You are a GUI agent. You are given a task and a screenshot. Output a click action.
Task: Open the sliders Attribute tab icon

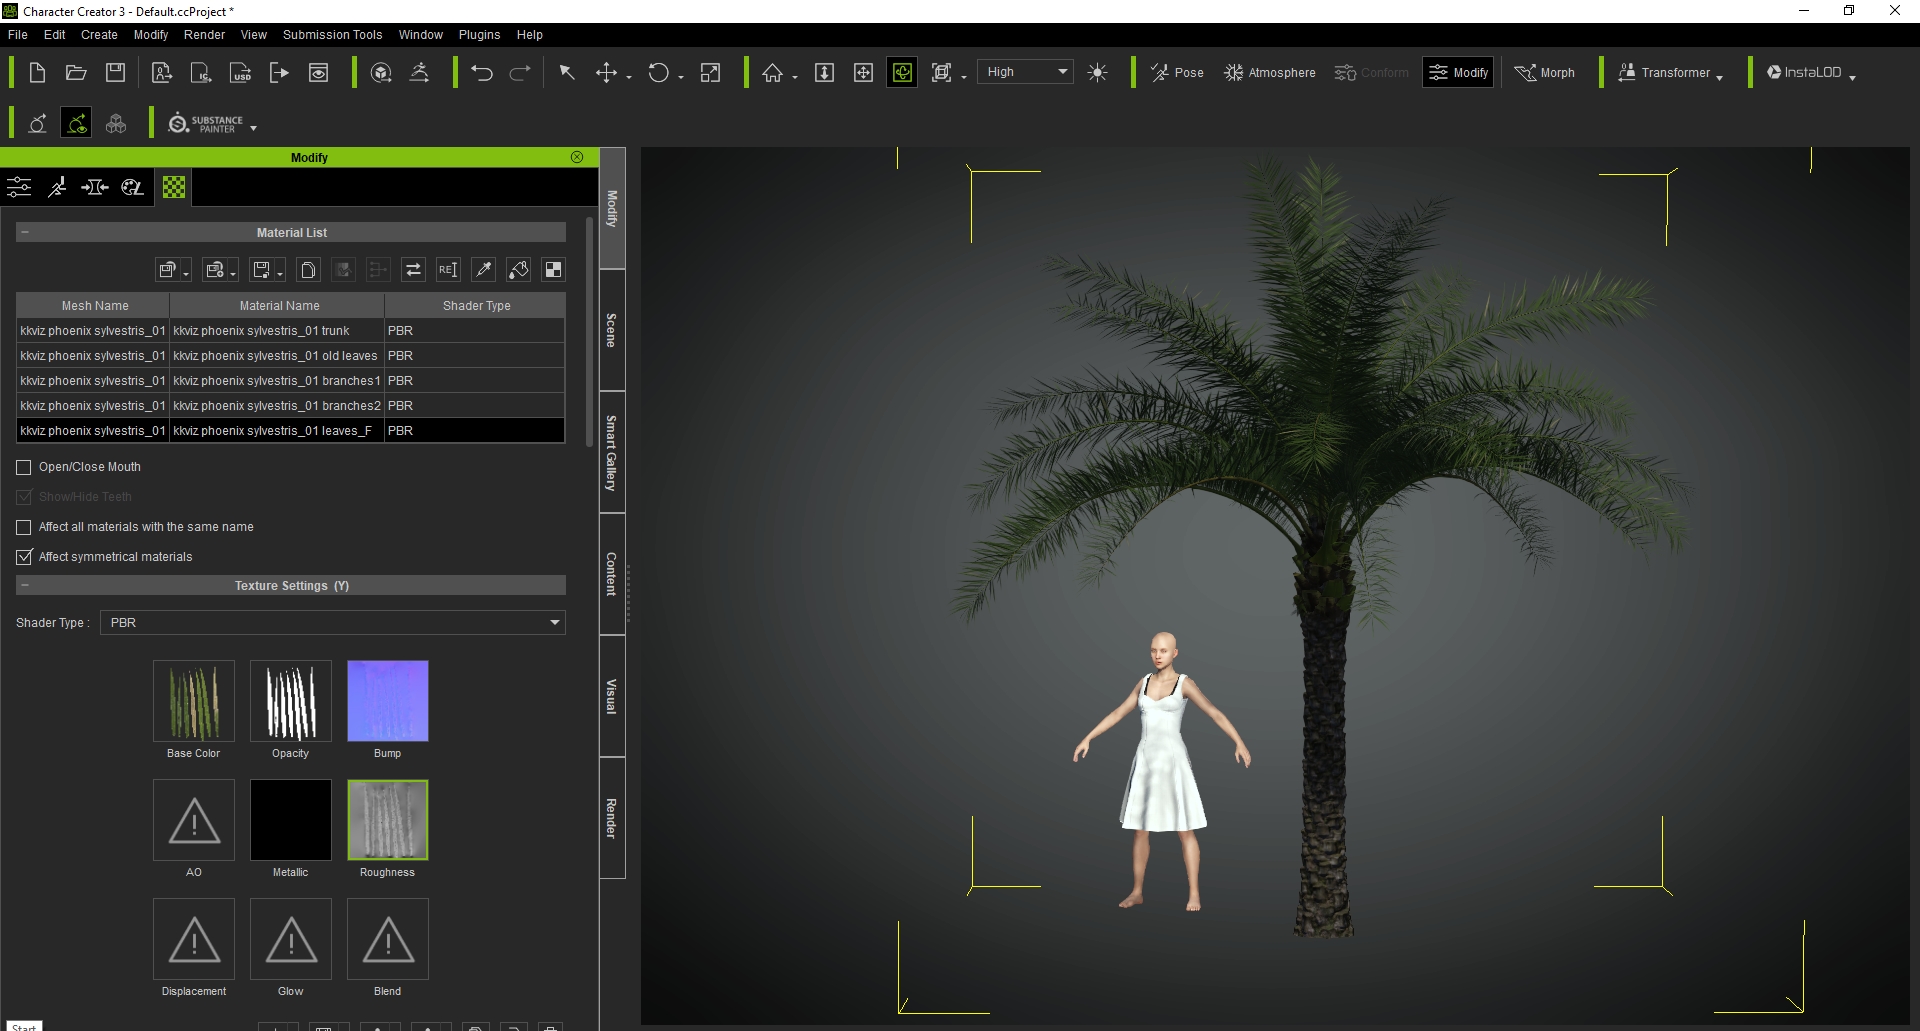click(19, 187)
